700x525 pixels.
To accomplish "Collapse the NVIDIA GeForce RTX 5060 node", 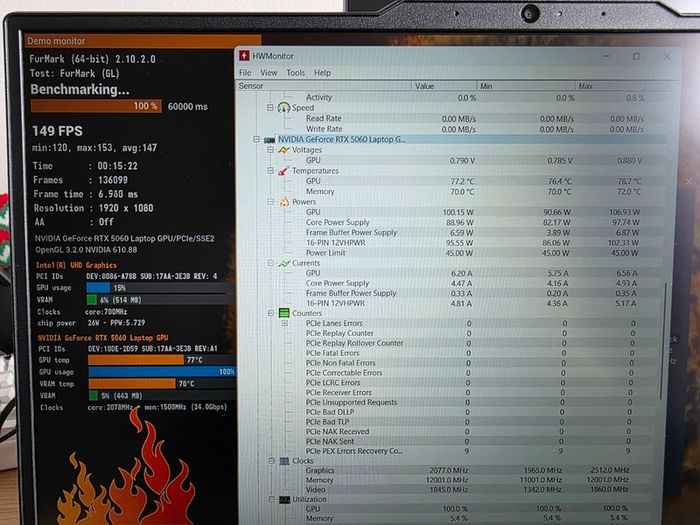I will pos(256,139).
